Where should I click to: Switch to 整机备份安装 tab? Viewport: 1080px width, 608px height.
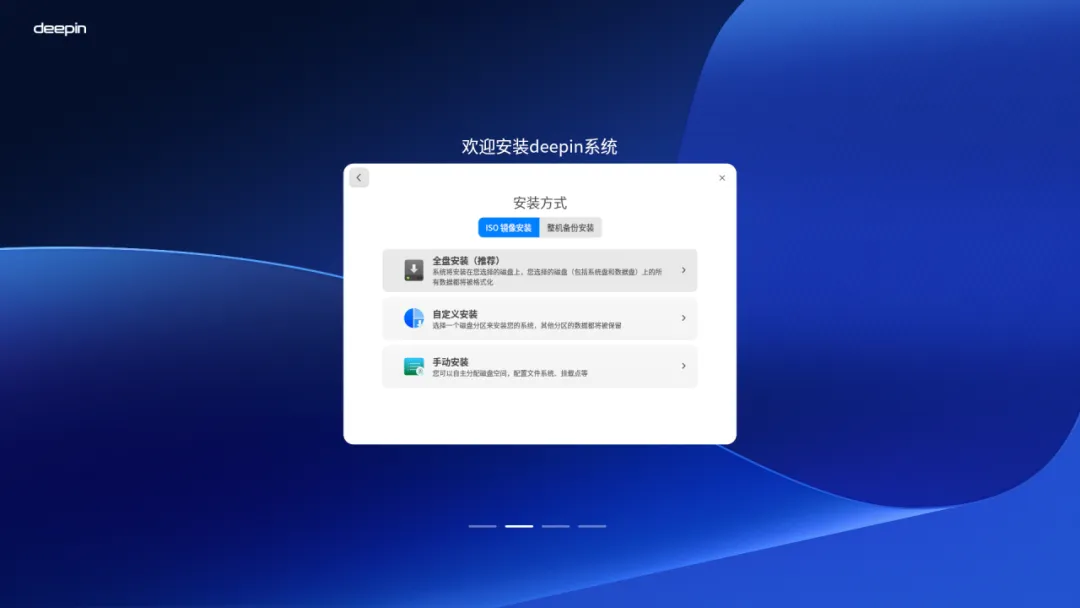click(x=570, y=228)
